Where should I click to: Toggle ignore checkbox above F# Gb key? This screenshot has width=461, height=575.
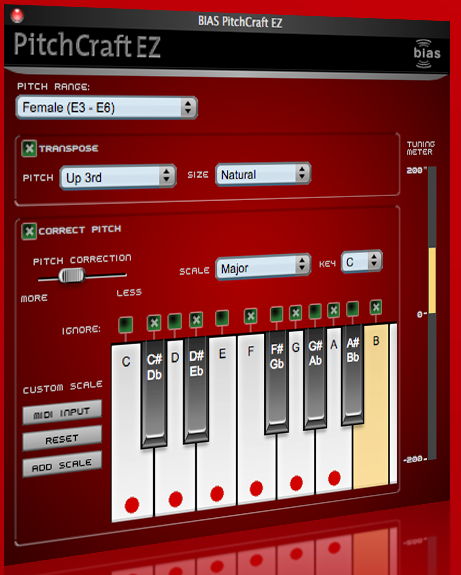tap(276, 314)
